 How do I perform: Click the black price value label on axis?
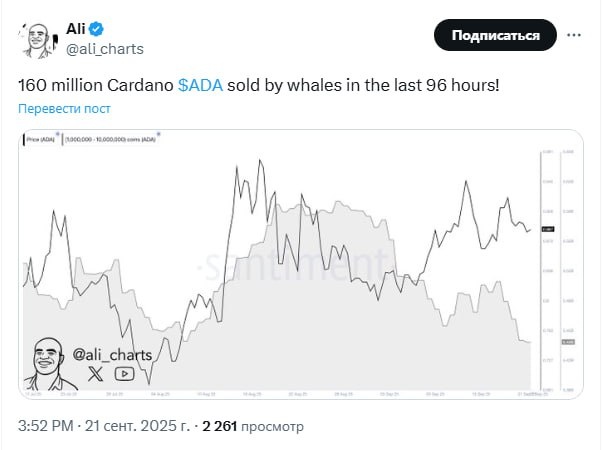coord(548,231)
